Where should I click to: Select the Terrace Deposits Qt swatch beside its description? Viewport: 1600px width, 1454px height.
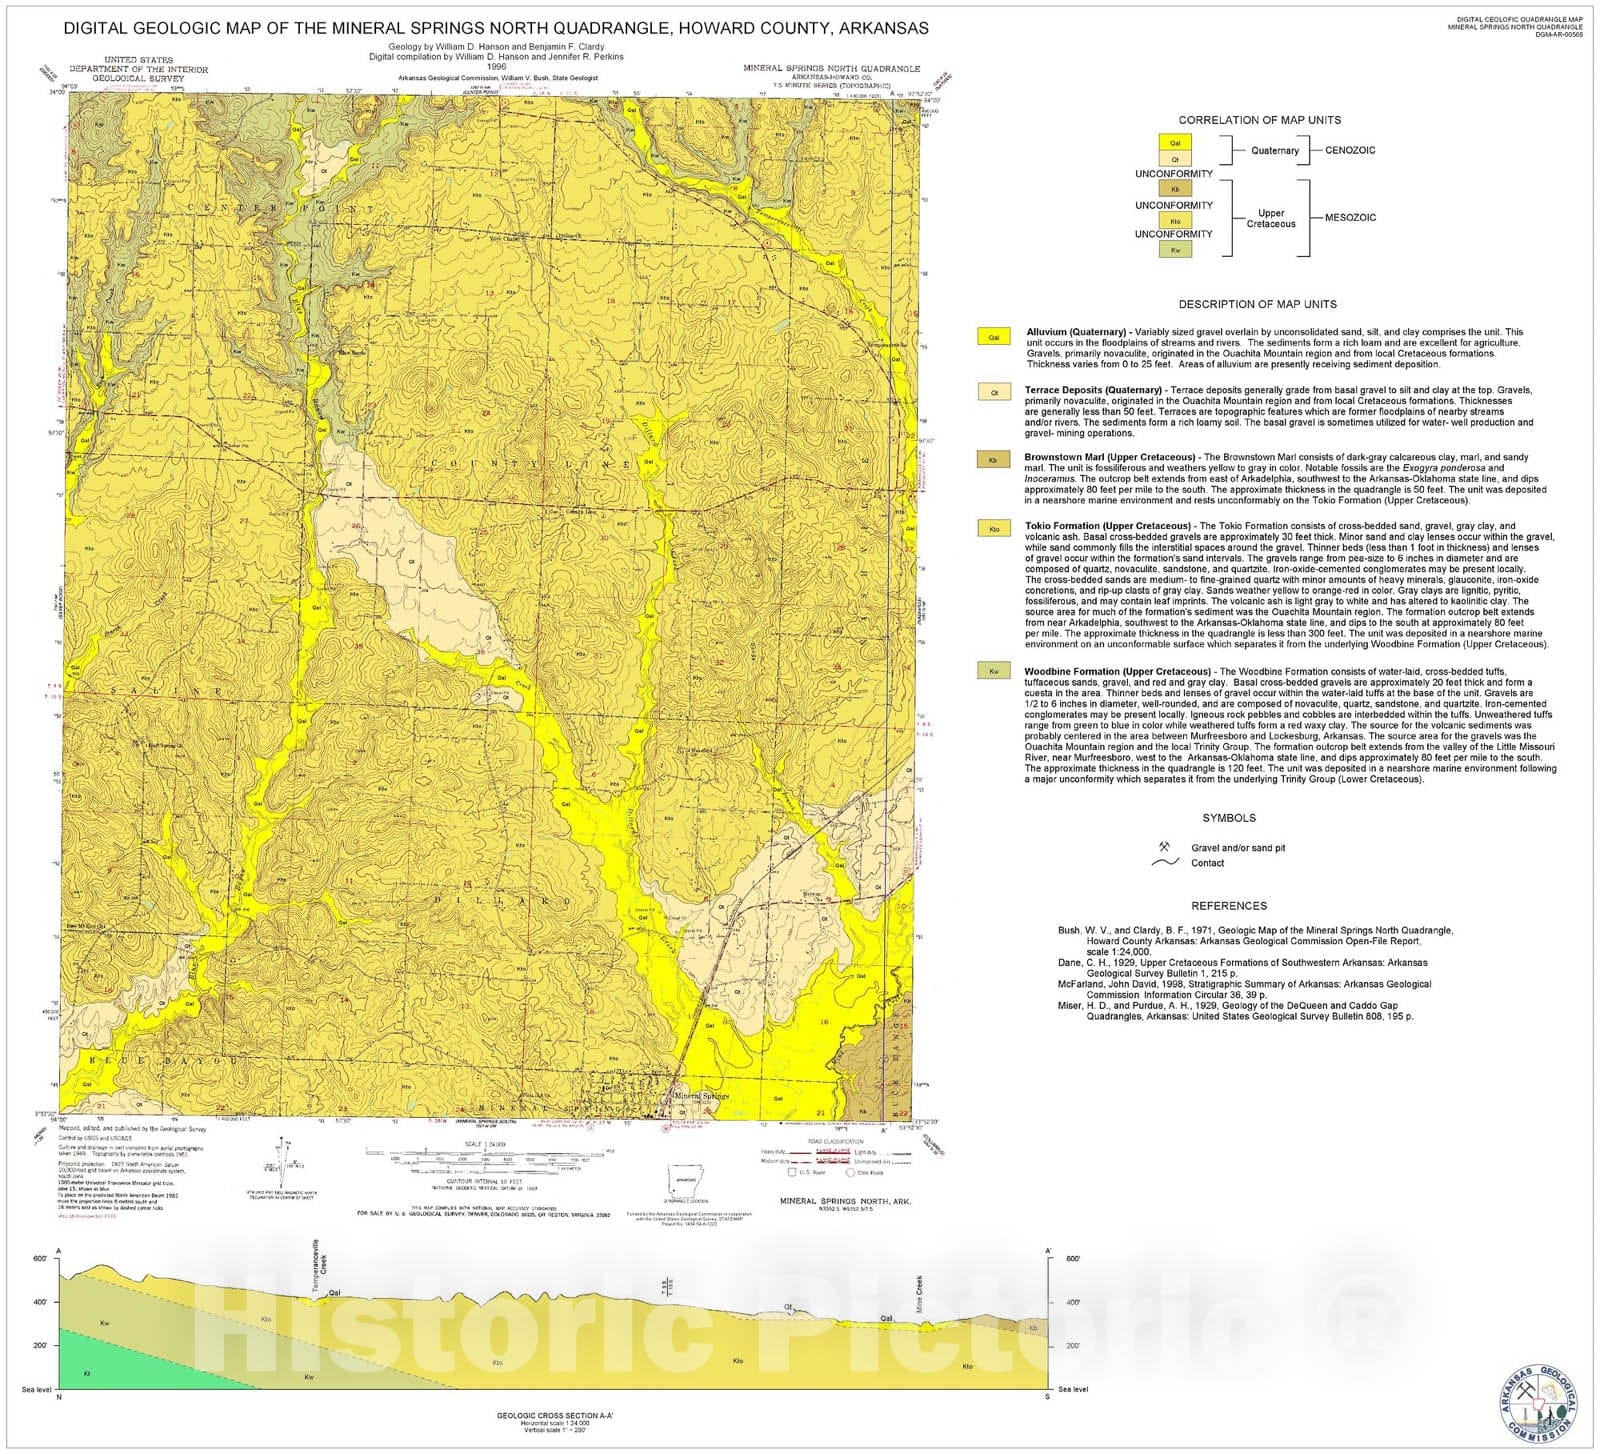[x=993, y=392]
